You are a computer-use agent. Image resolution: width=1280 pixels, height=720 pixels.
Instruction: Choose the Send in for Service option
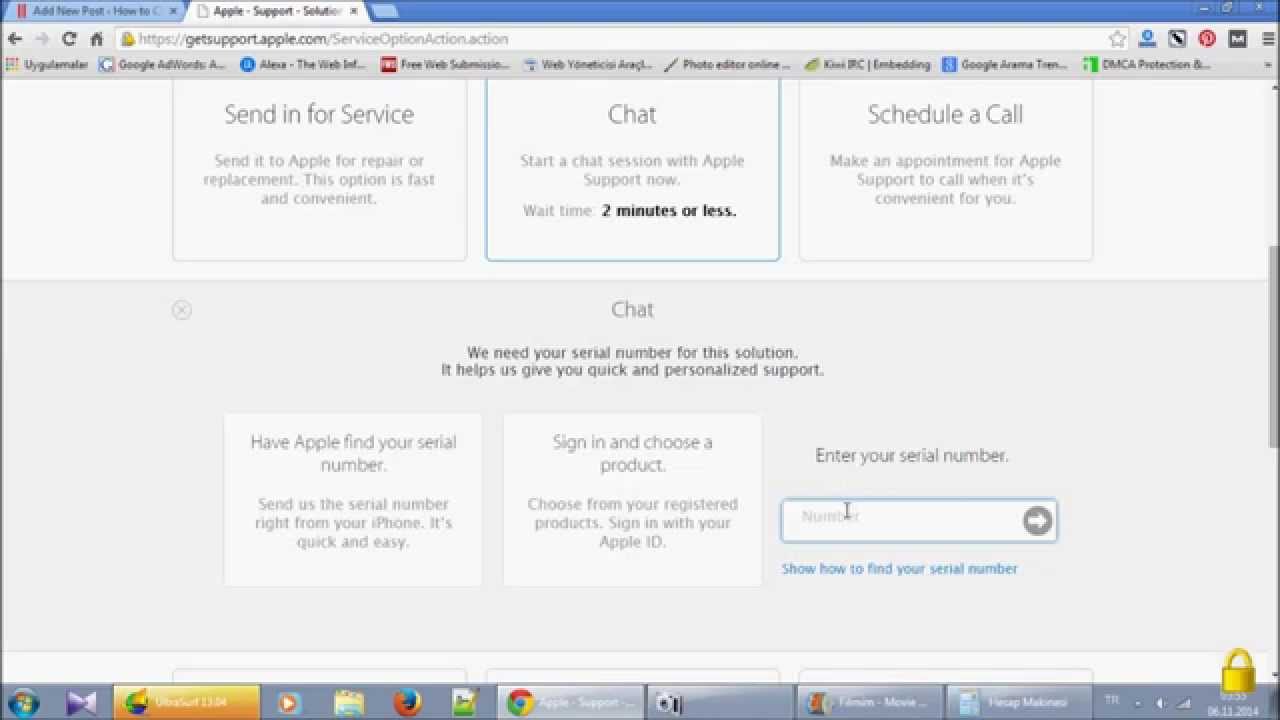pyautogui.click(x=320, y=170)
